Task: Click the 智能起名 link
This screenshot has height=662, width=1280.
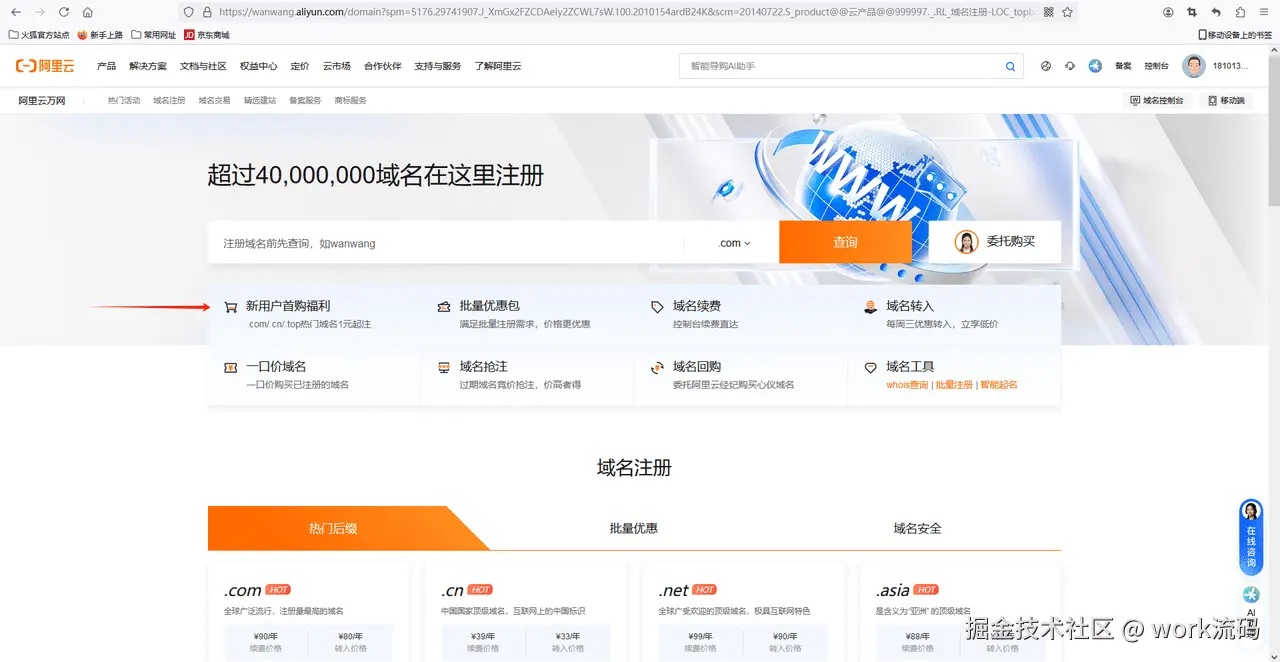Action: coord(998,385)
